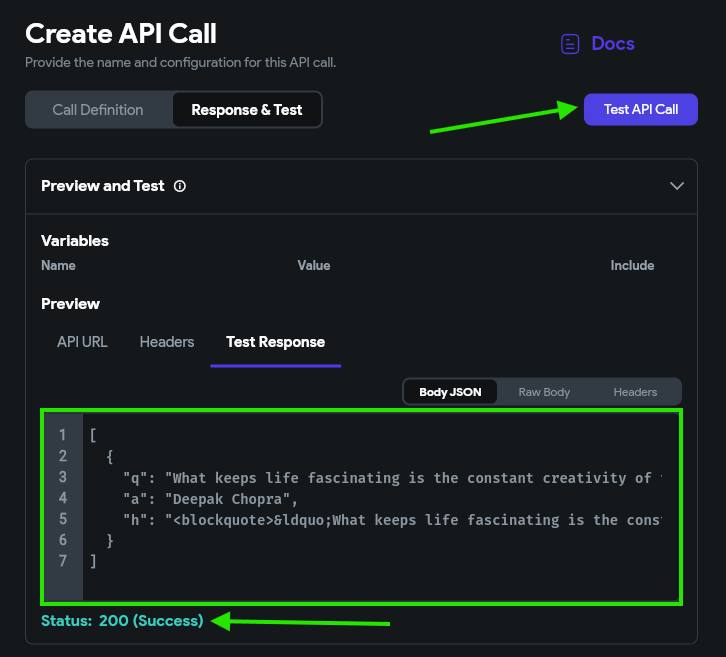This screenshot has height=657, width=726.
Task: Open the API URL preview tab
Action: coord(82,342)
